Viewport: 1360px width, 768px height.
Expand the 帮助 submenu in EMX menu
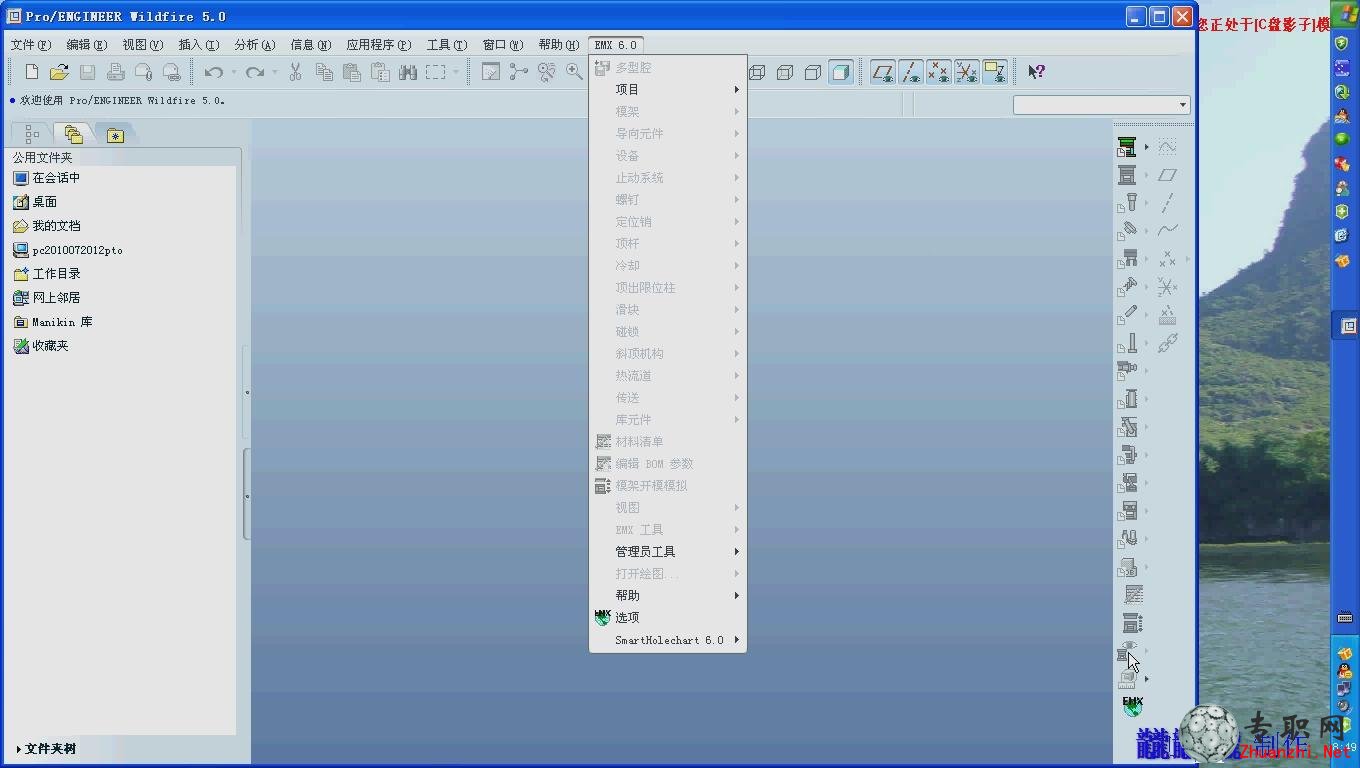668,596
